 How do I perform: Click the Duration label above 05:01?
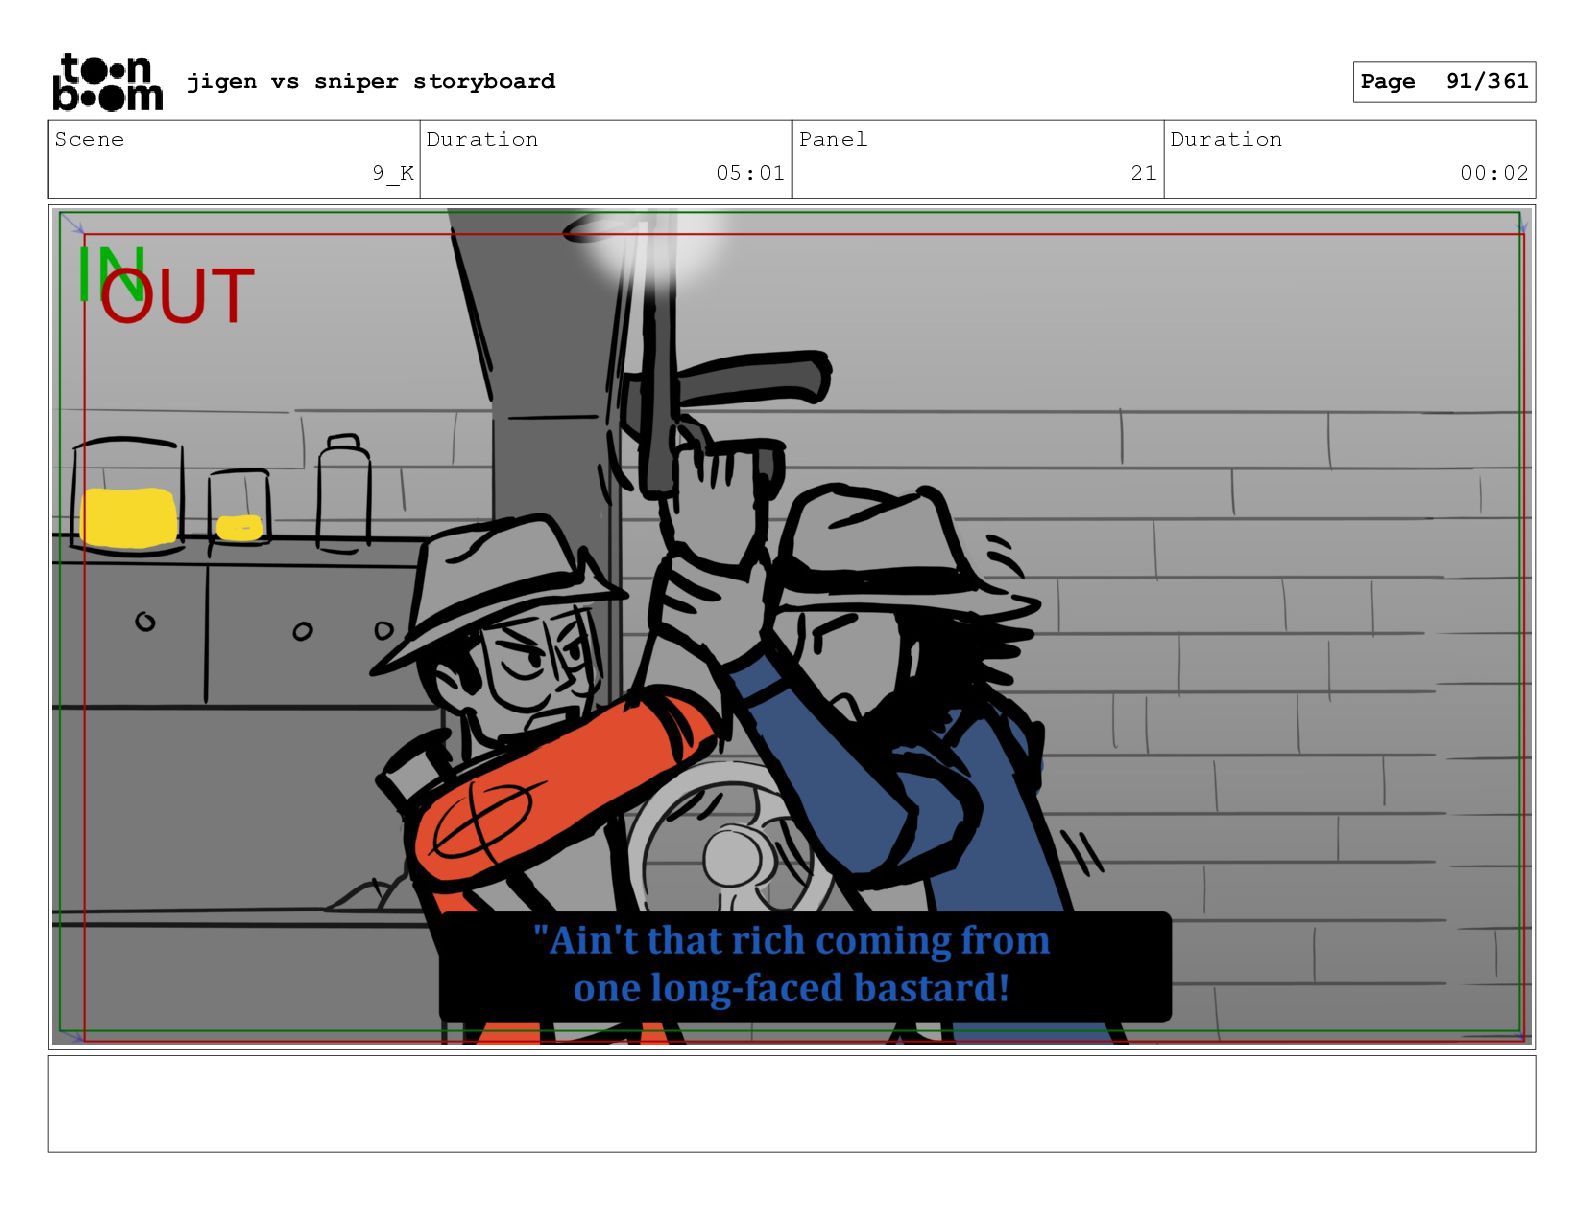[x=482, y=140]
